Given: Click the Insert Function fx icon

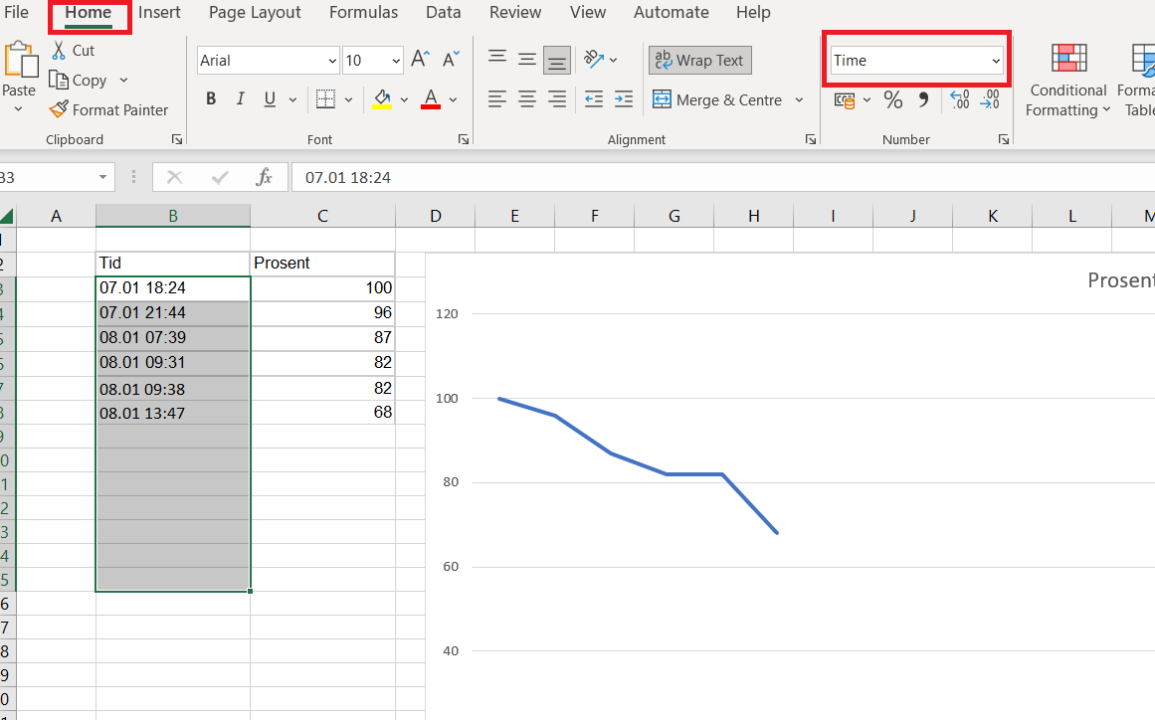Looking at the screenshot, I should pyautogui.click(x=264, y=178).
